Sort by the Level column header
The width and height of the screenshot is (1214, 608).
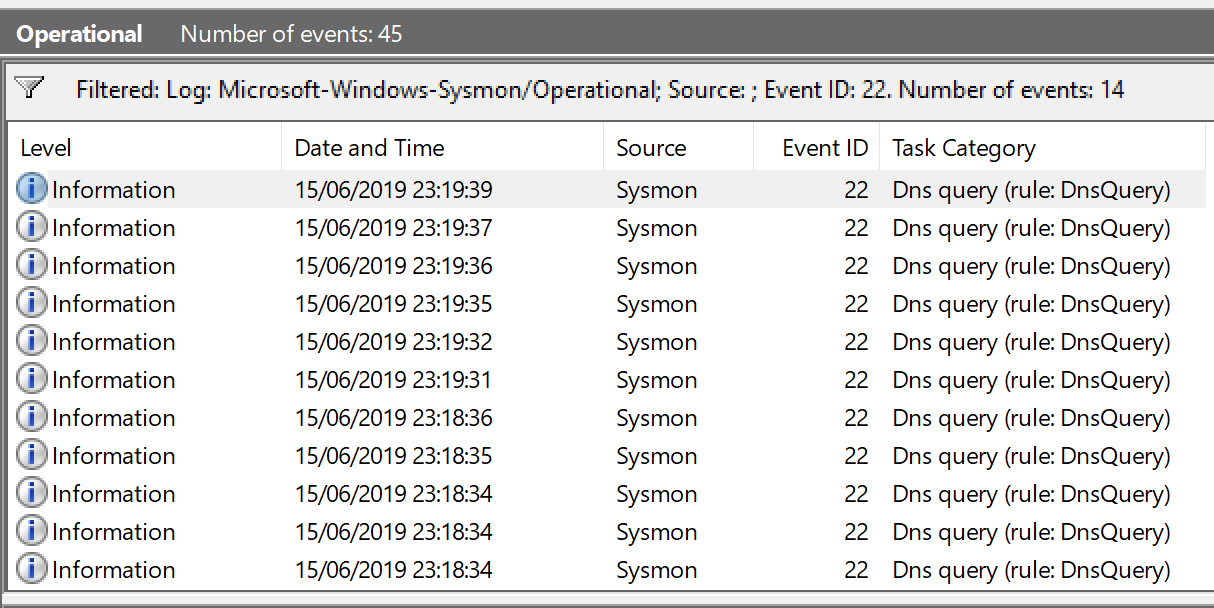point(145,148)
